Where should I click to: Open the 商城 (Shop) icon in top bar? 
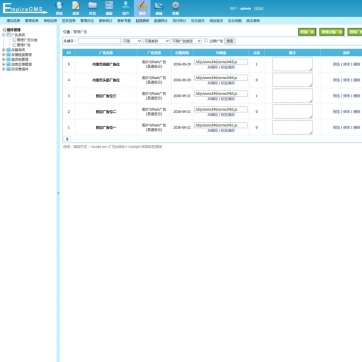159,8
